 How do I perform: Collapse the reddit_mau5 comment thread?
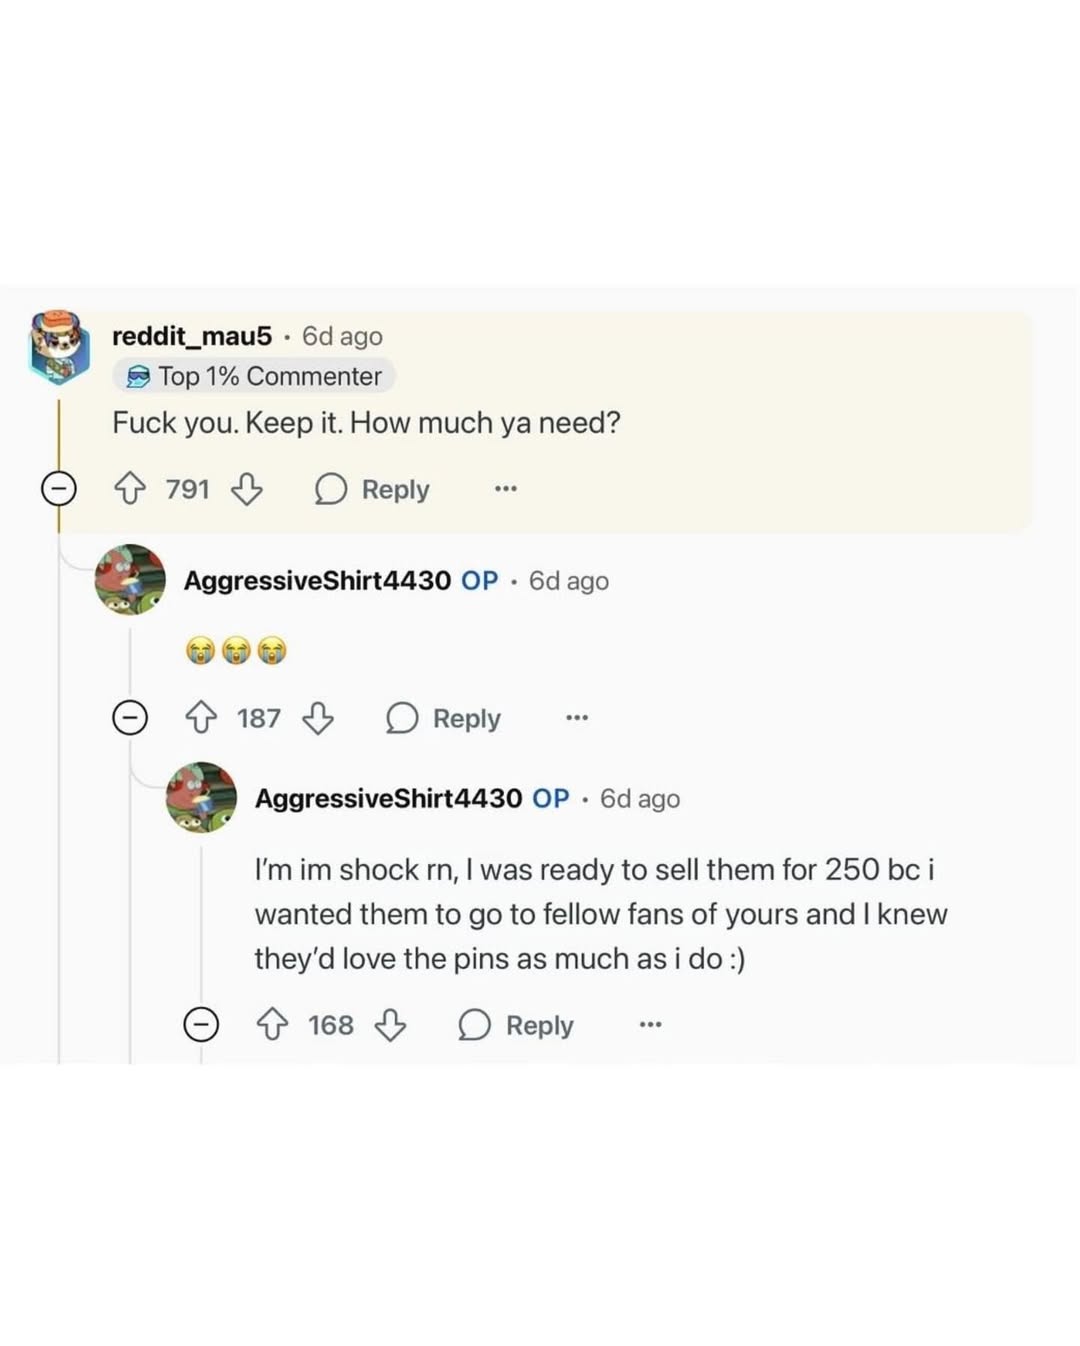(x=58, y=489)
